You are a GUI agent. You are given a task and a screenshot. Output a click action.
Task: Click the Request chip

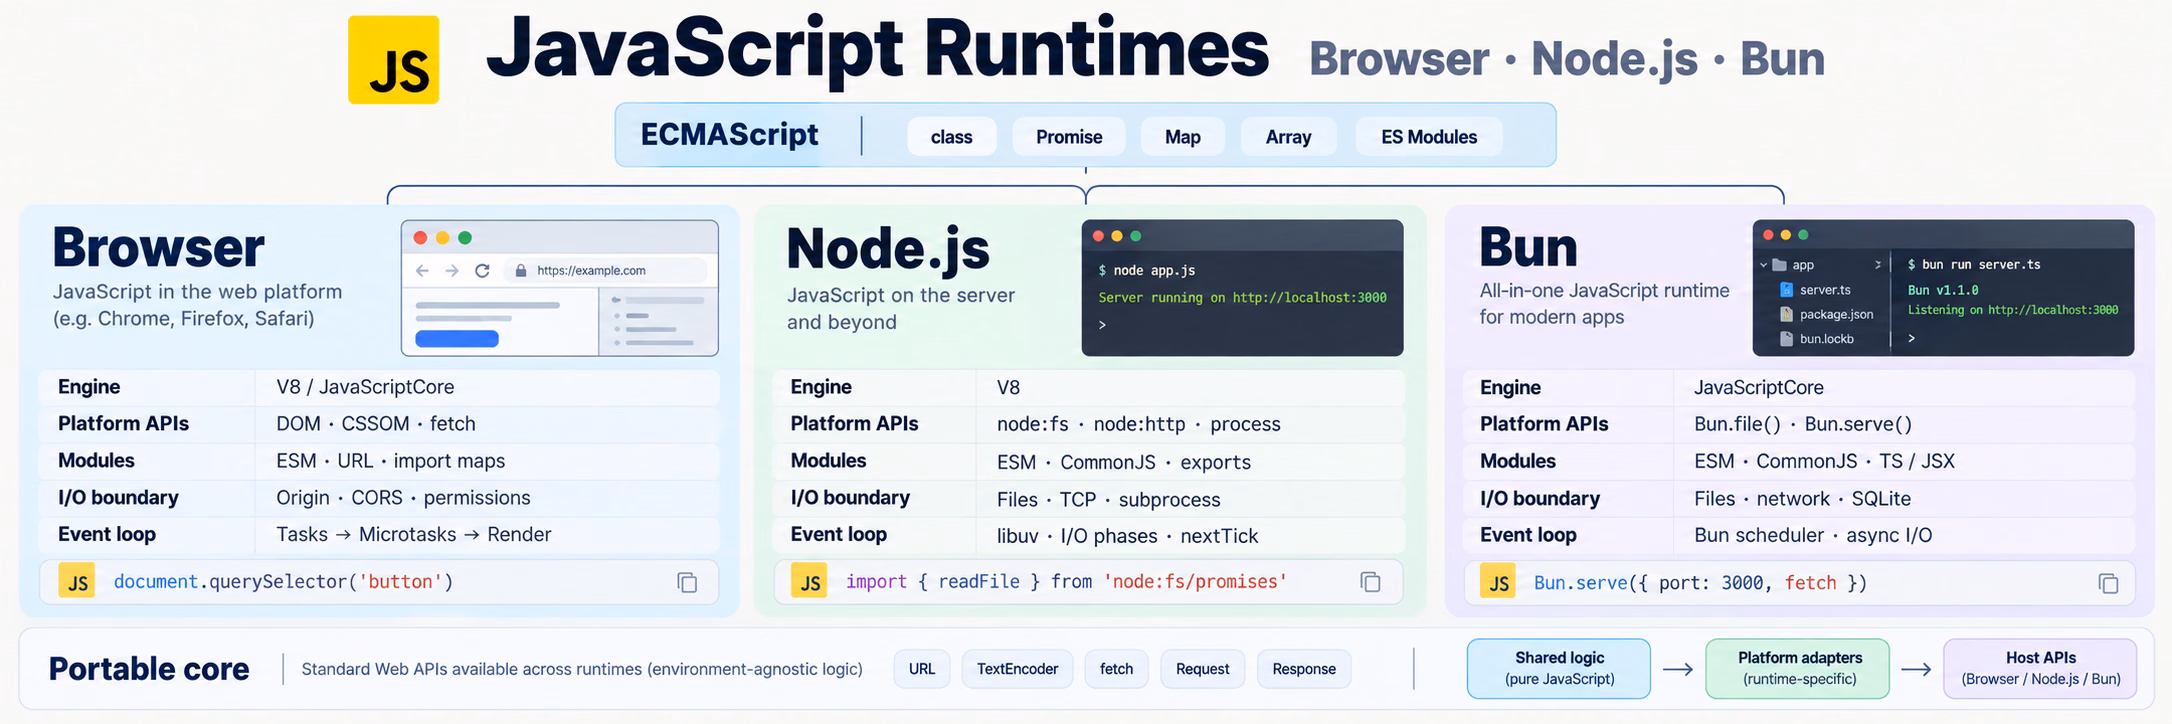tap(1203, 669)
